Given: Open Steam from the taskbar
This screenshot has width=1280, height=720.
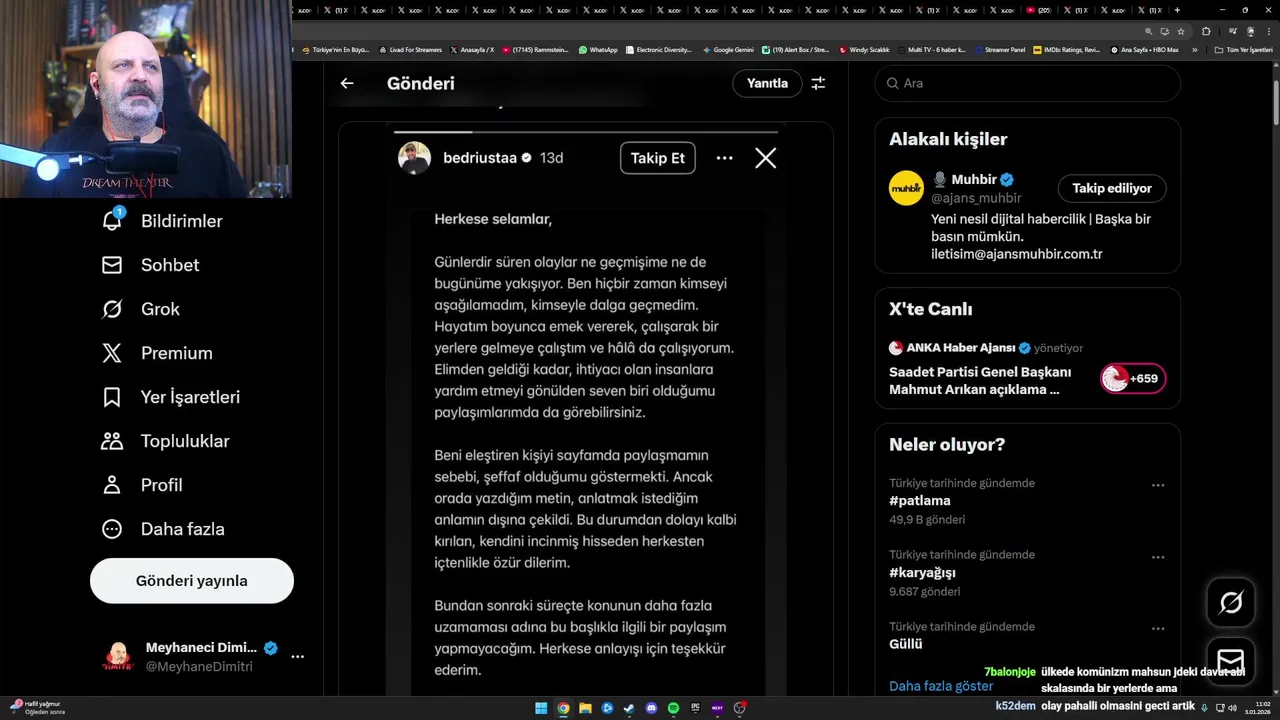Looking at the screenshot, I should [629, 708].
